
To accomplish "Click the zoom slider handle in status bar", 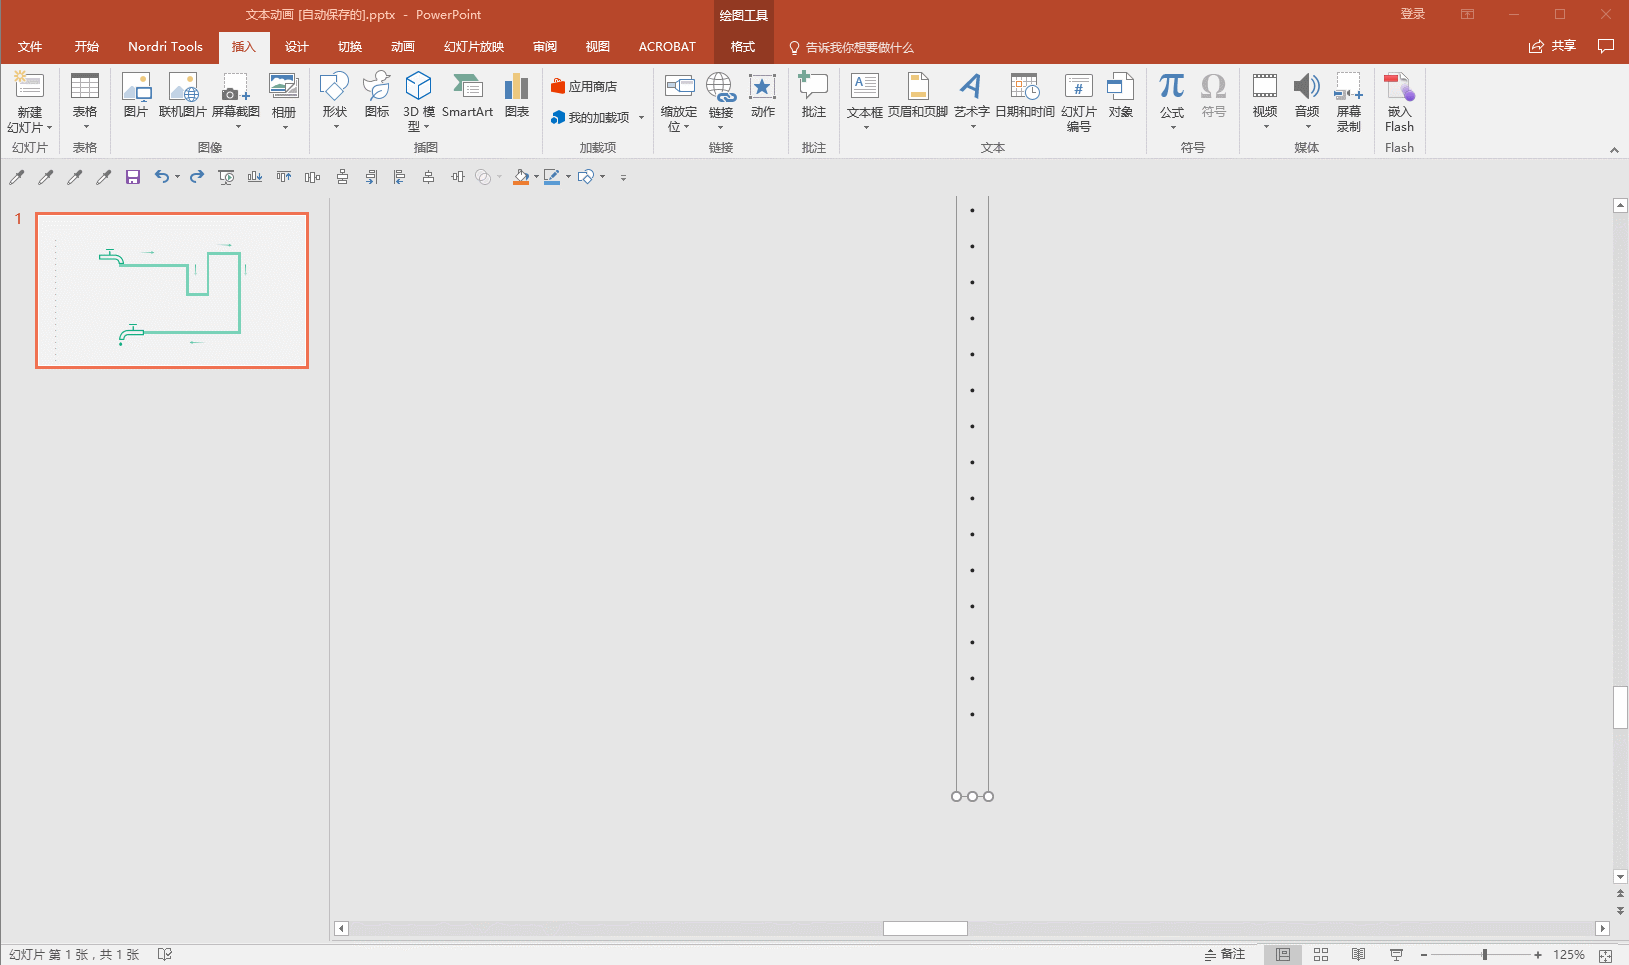I will click(1485, 954).
